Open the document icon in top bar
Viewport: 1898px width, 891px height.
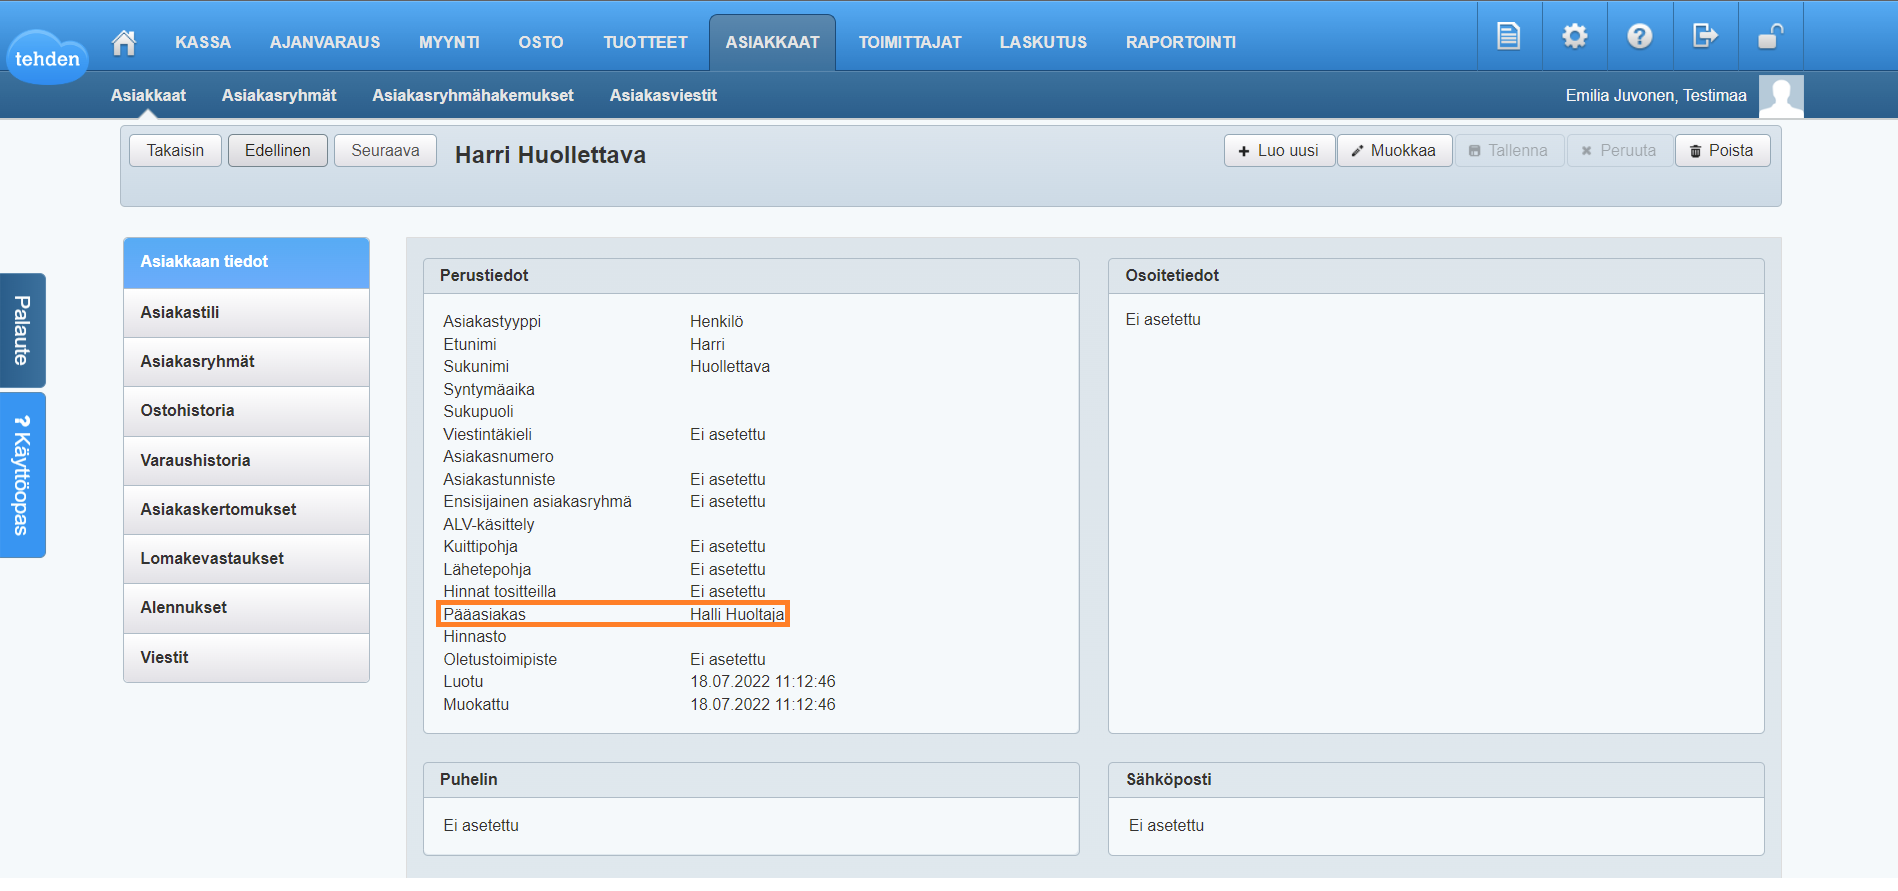point(1508,36)
